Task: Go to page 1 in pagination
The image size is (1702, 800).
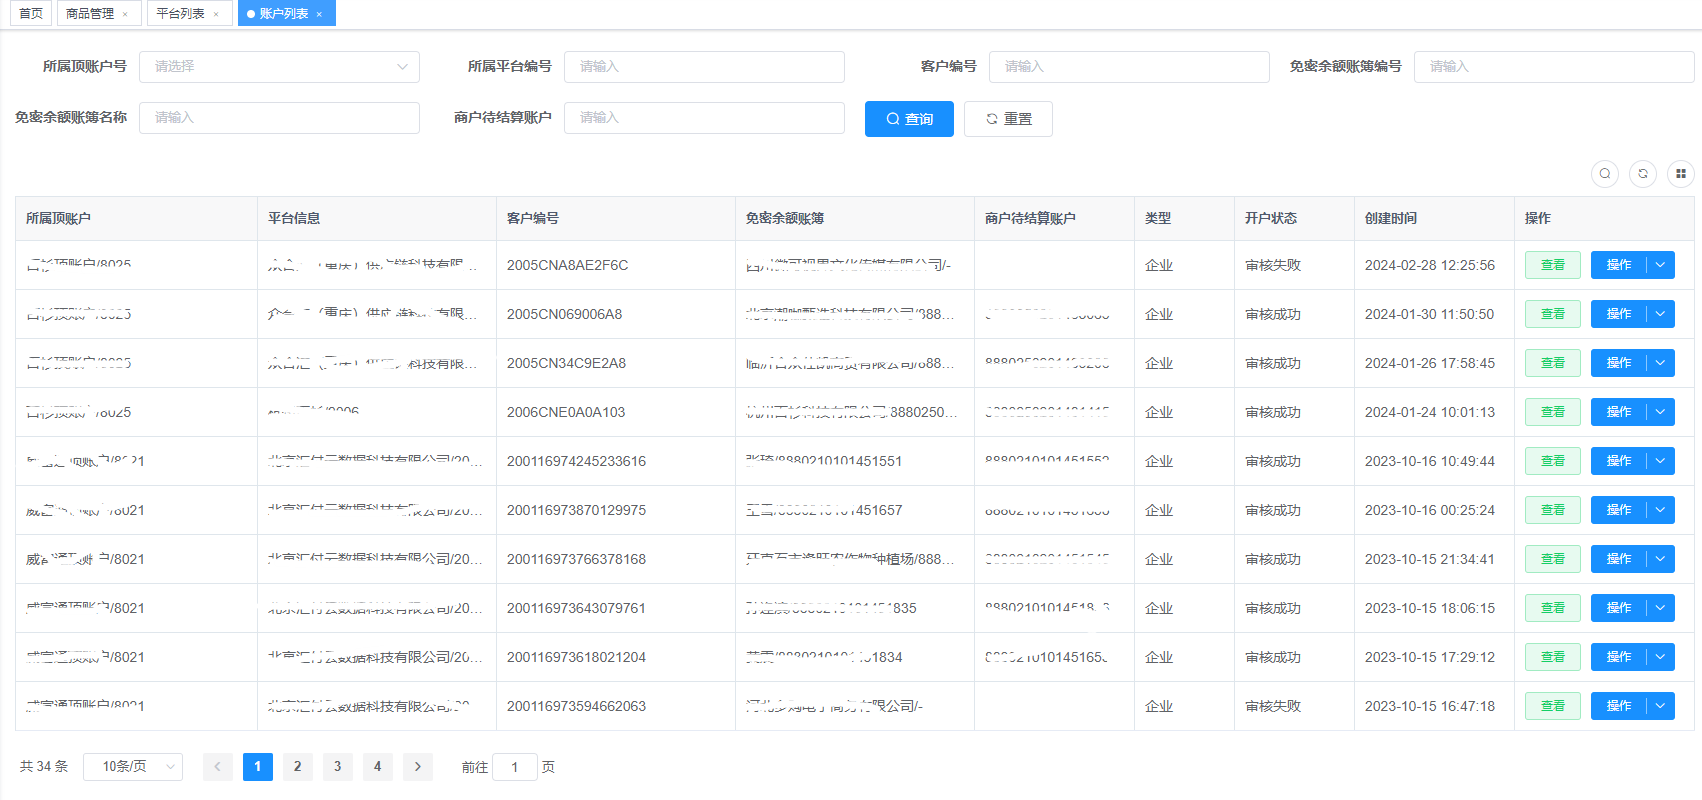Action: (x=258, y=767)
